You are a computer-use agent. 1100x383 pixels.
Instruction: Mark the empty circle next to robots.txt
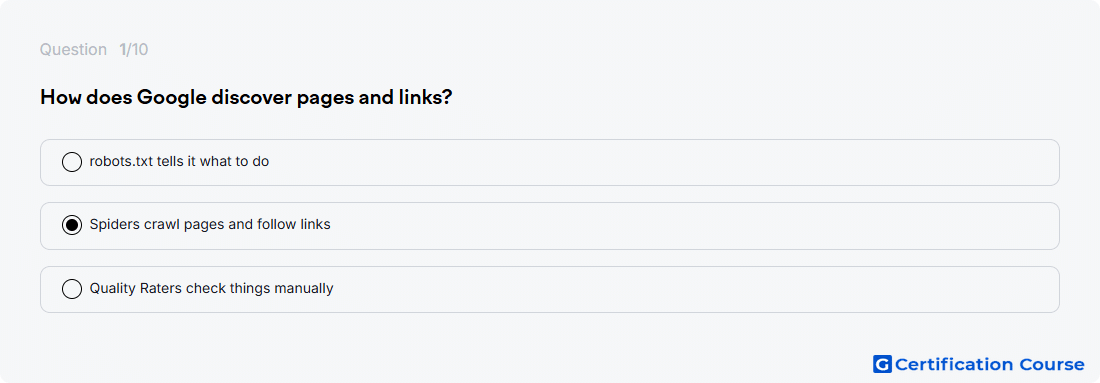[x=72, y=162]
